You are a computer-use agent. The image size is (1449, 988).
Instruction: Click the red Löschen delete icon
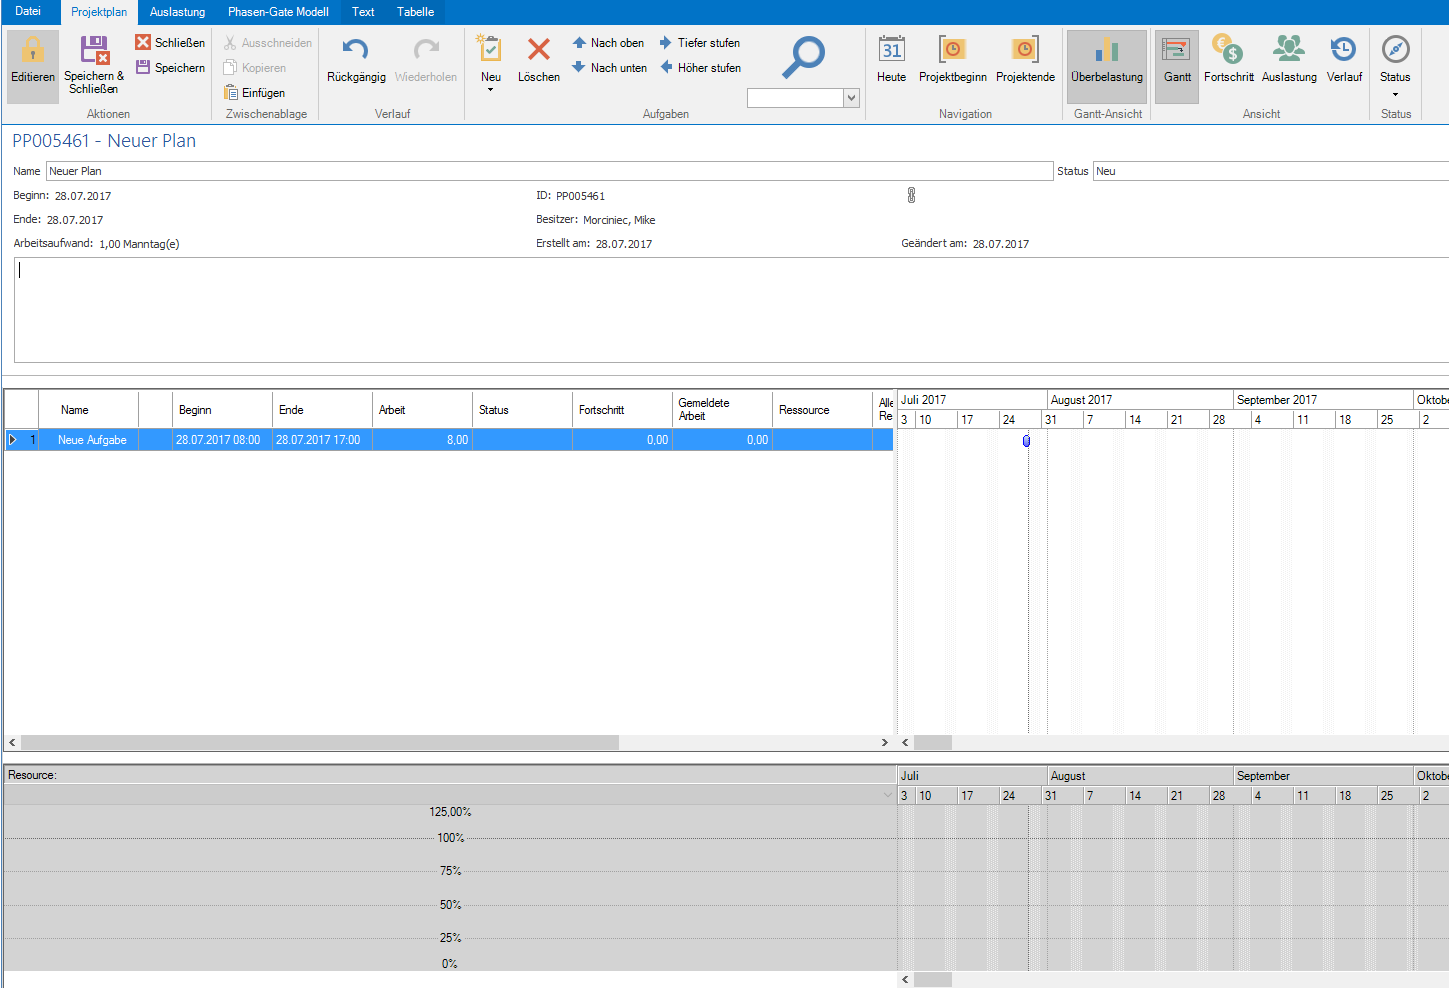click(x=538, y=50)
